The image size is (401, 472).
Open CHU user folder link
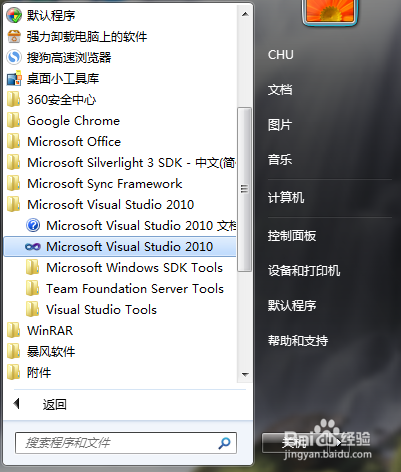281,55
